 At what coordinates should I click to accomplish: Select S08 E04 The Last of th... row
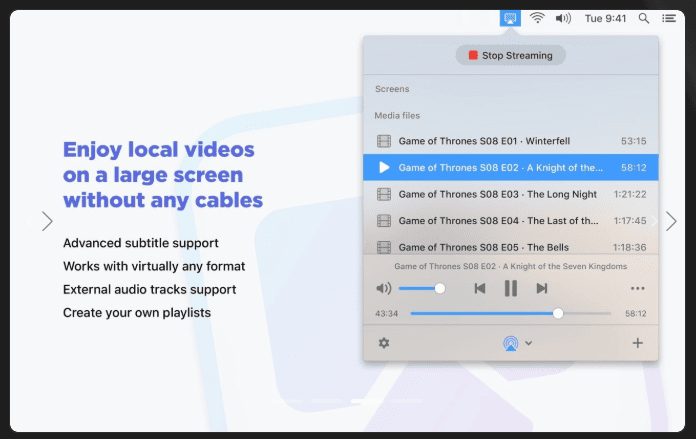[x=510, y=221]
